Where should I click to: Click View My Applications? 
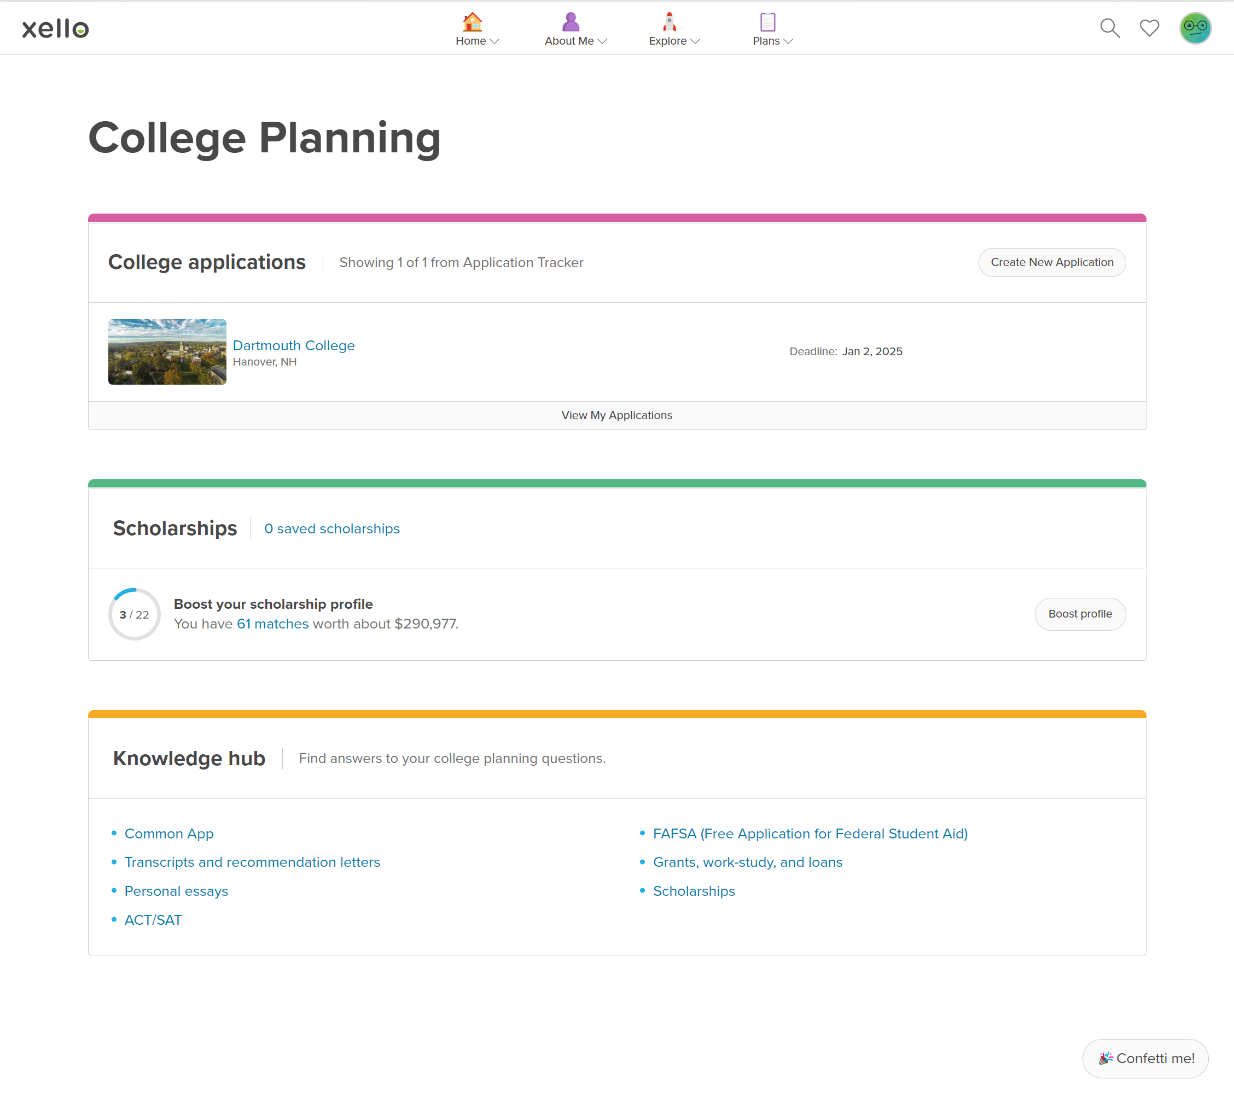(x=617, y=415)
